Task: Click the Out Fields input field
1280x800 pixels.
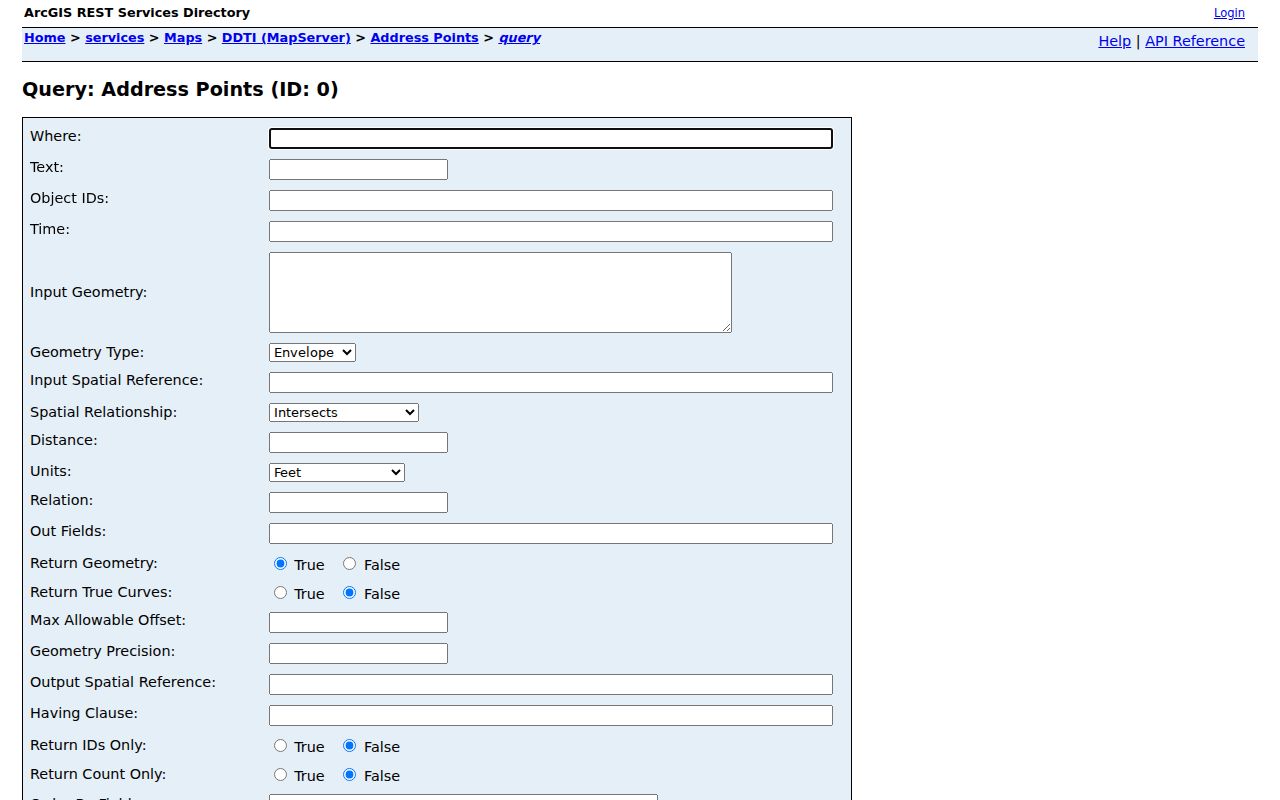Action: click(x=551, y=534)
